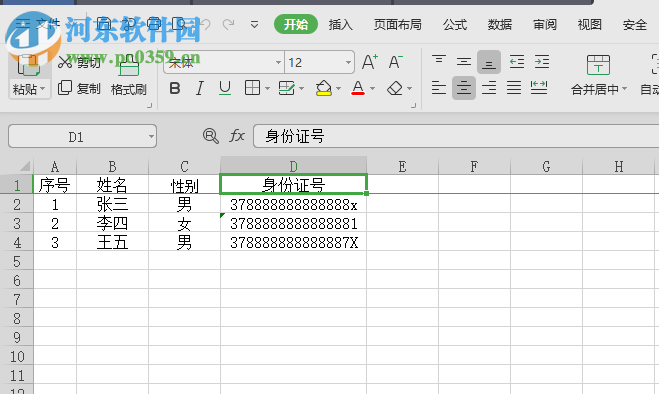Toggle underline formatting
This screenshot has height=394, width=659.
[x=225, y=88]
